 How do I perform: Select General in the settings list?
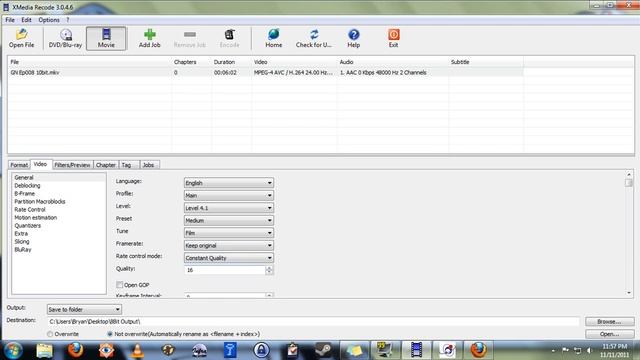pyautogui.click(x=24, y=178)
